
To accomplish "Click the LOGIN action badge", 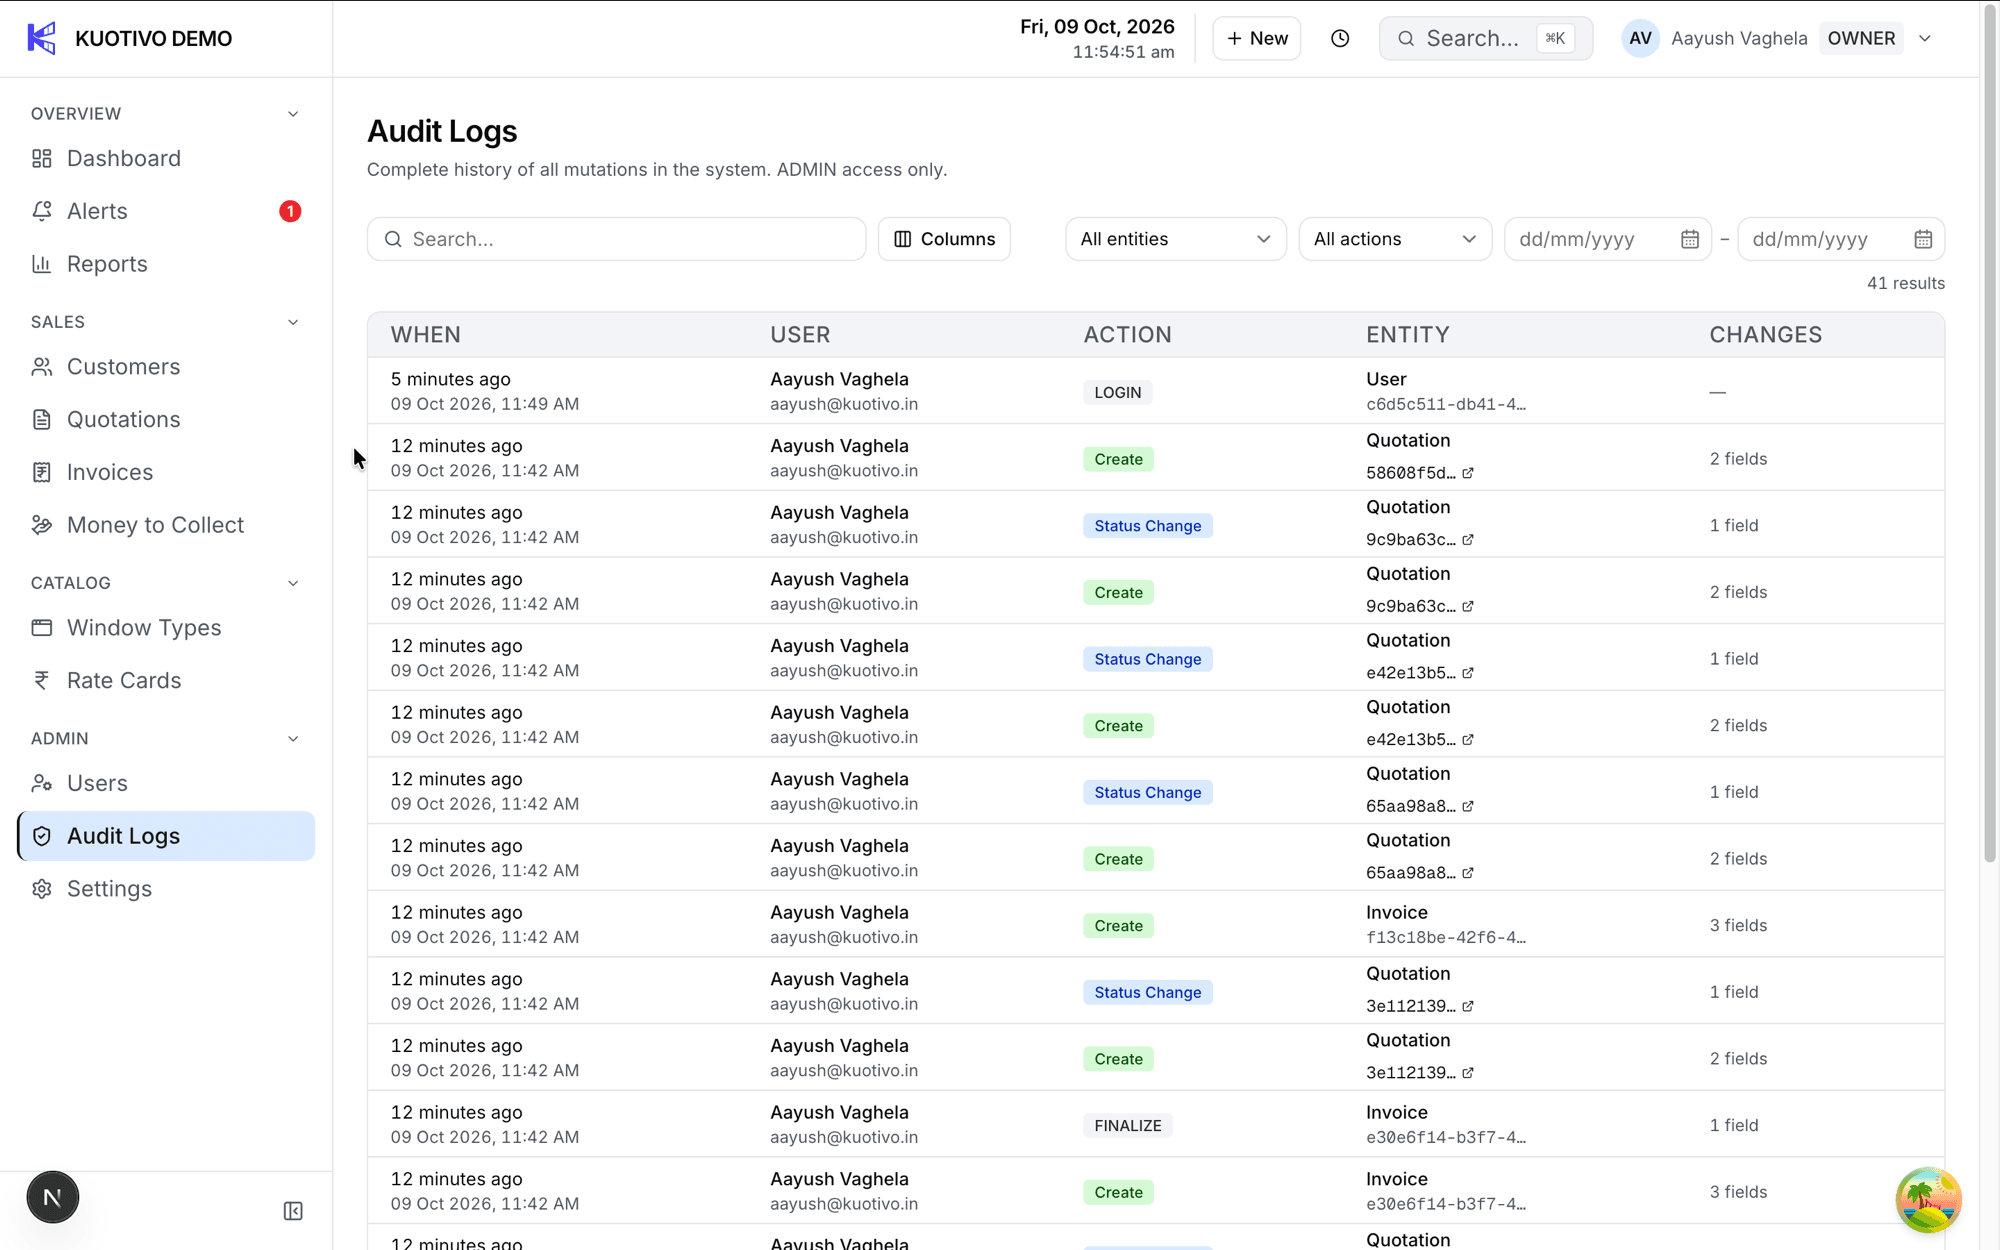I will coord(1117,392).
